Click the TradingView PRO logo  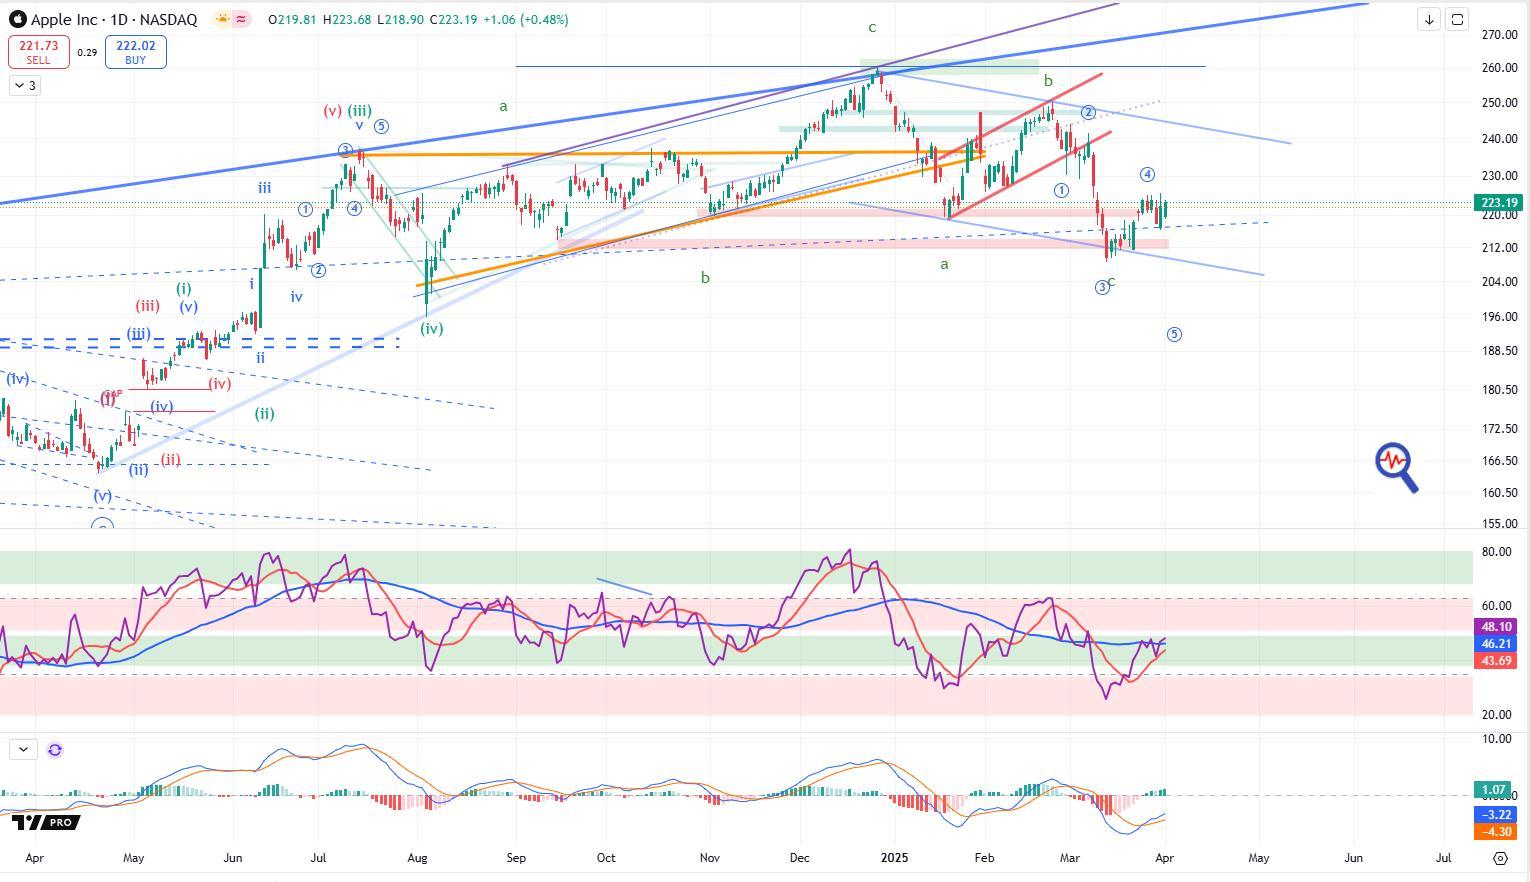pyautogui.click(x=46, y=822)
